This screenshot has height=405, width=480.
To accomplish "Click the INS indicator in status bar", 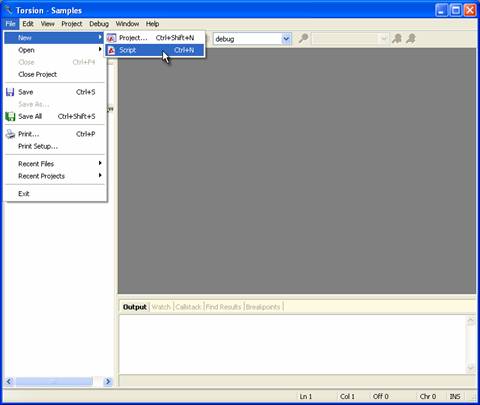I will pos(455,397).
